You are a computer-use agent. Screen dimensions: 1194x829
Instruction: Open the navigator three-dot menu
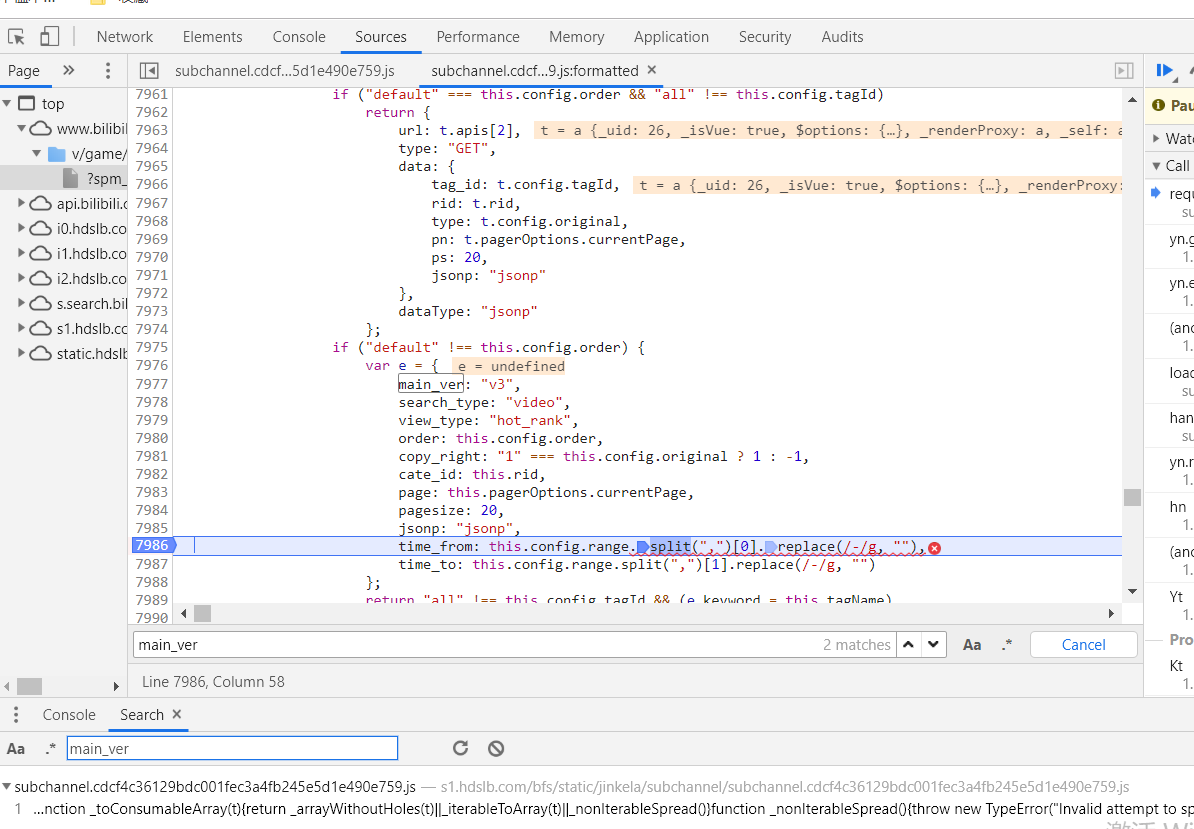pyautogui.click(x=108, y=71)
